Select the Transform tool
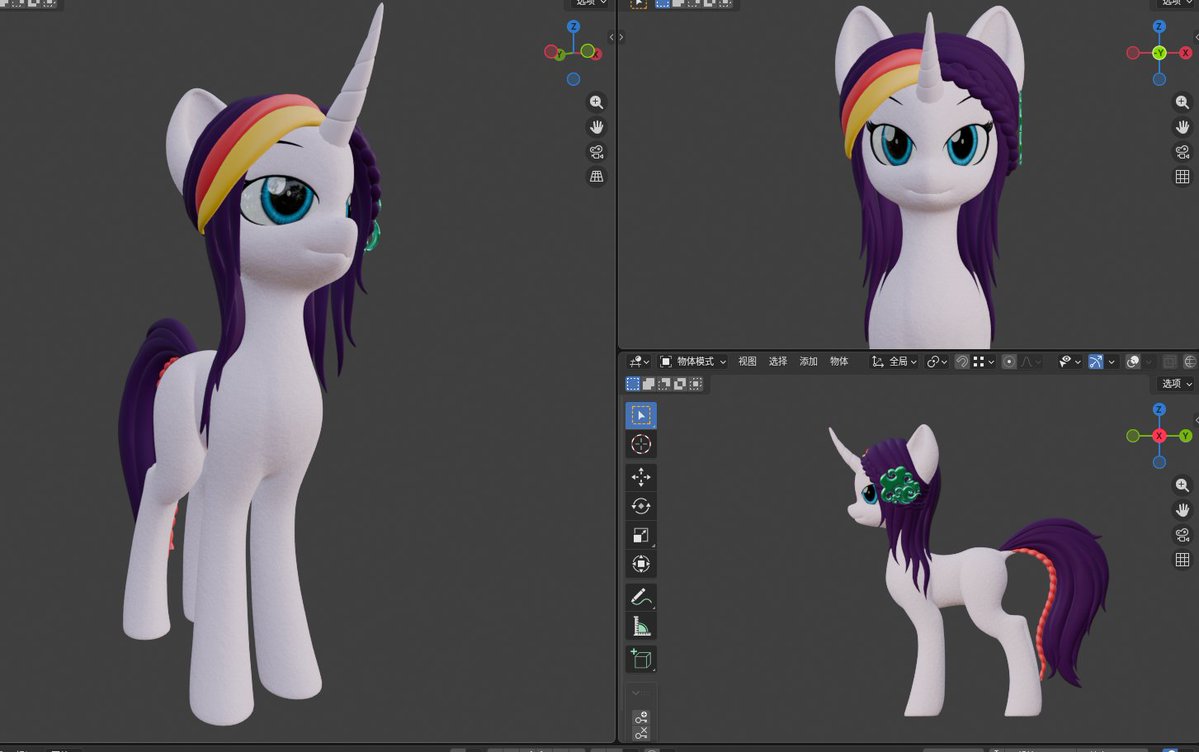Screen dimensions: 1199x752 641,564
